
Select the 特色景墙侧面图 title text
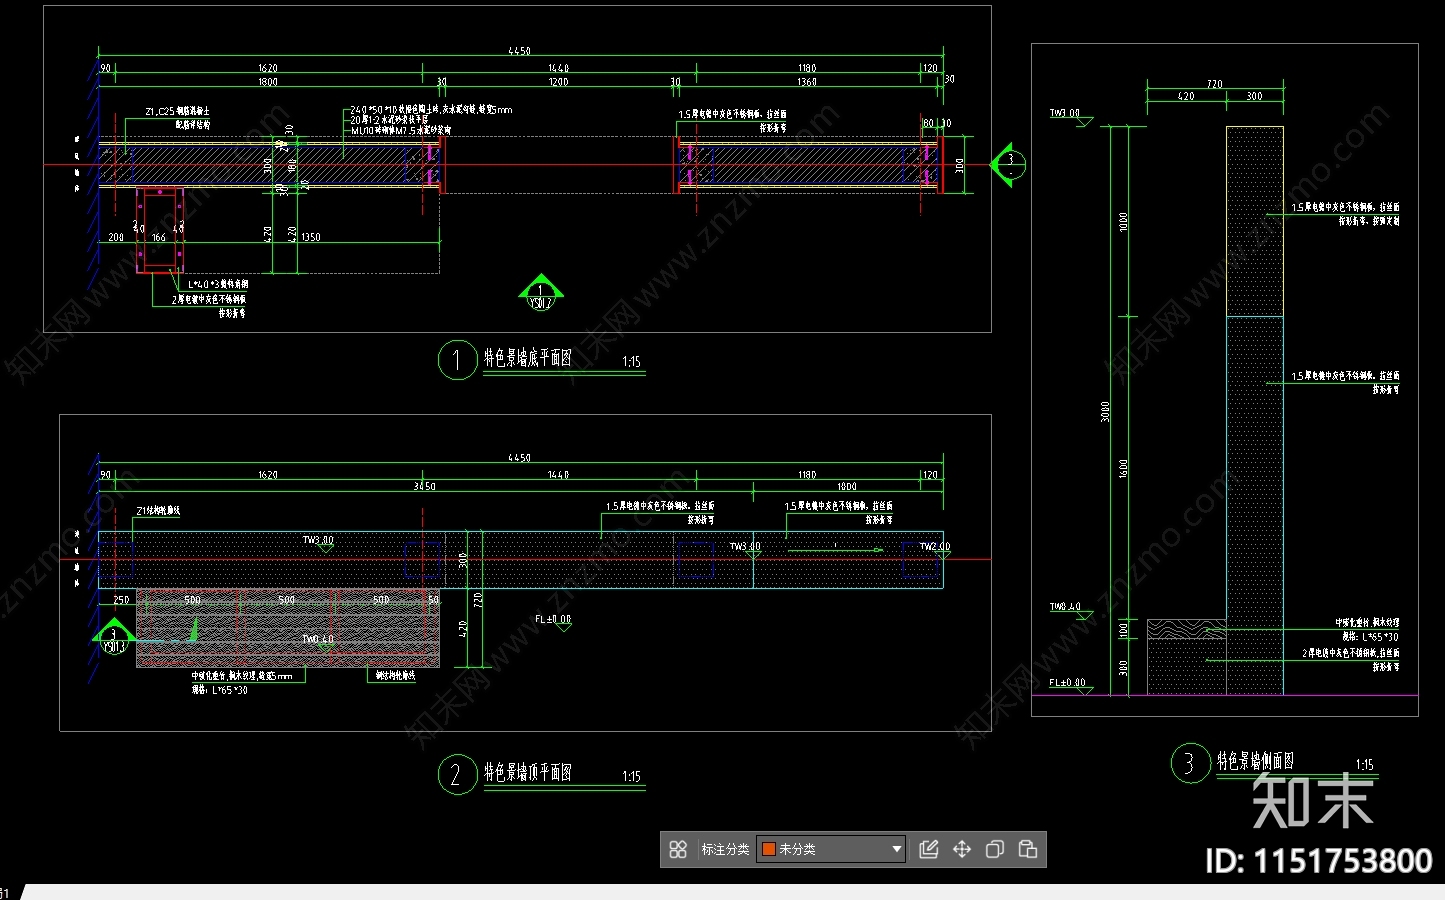(1255, 761)
